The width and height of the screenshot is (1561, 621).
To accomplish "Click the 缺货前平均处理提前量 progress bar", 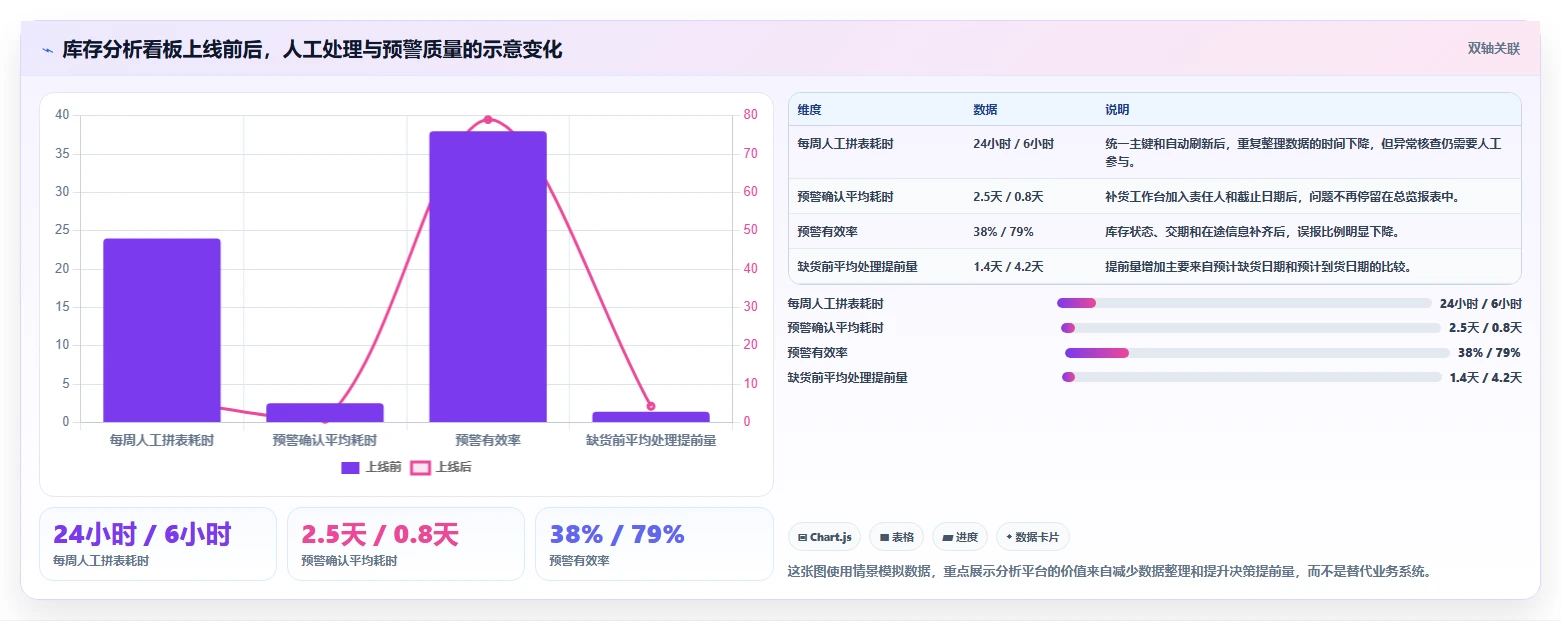I will click(x=1251, y=377).
